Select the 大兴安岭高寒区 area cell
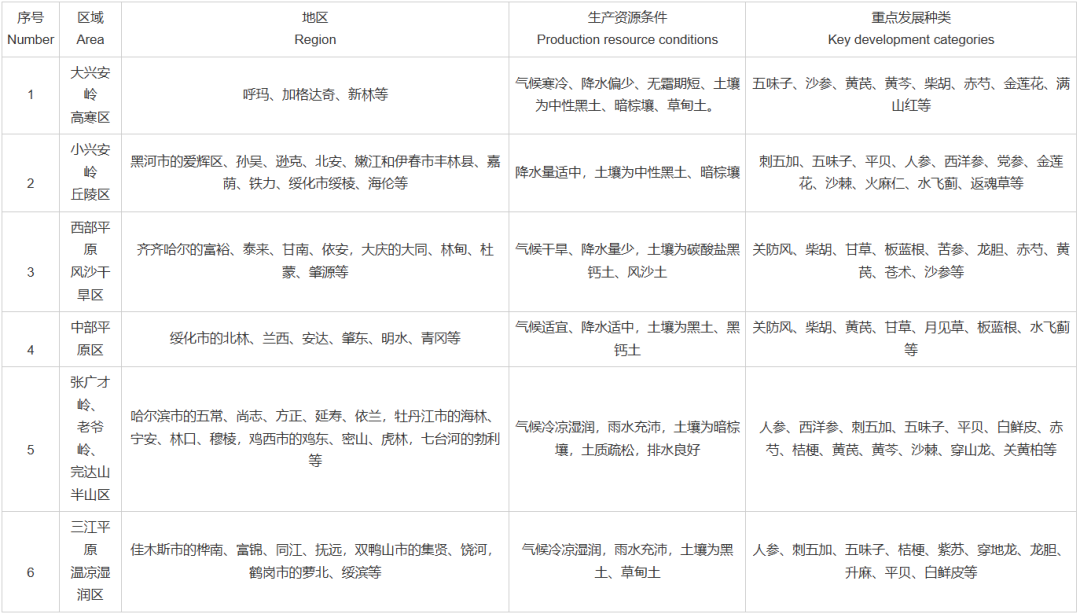Image resolution: width=1080 pixels, height=614 pixels. (90, 95)
